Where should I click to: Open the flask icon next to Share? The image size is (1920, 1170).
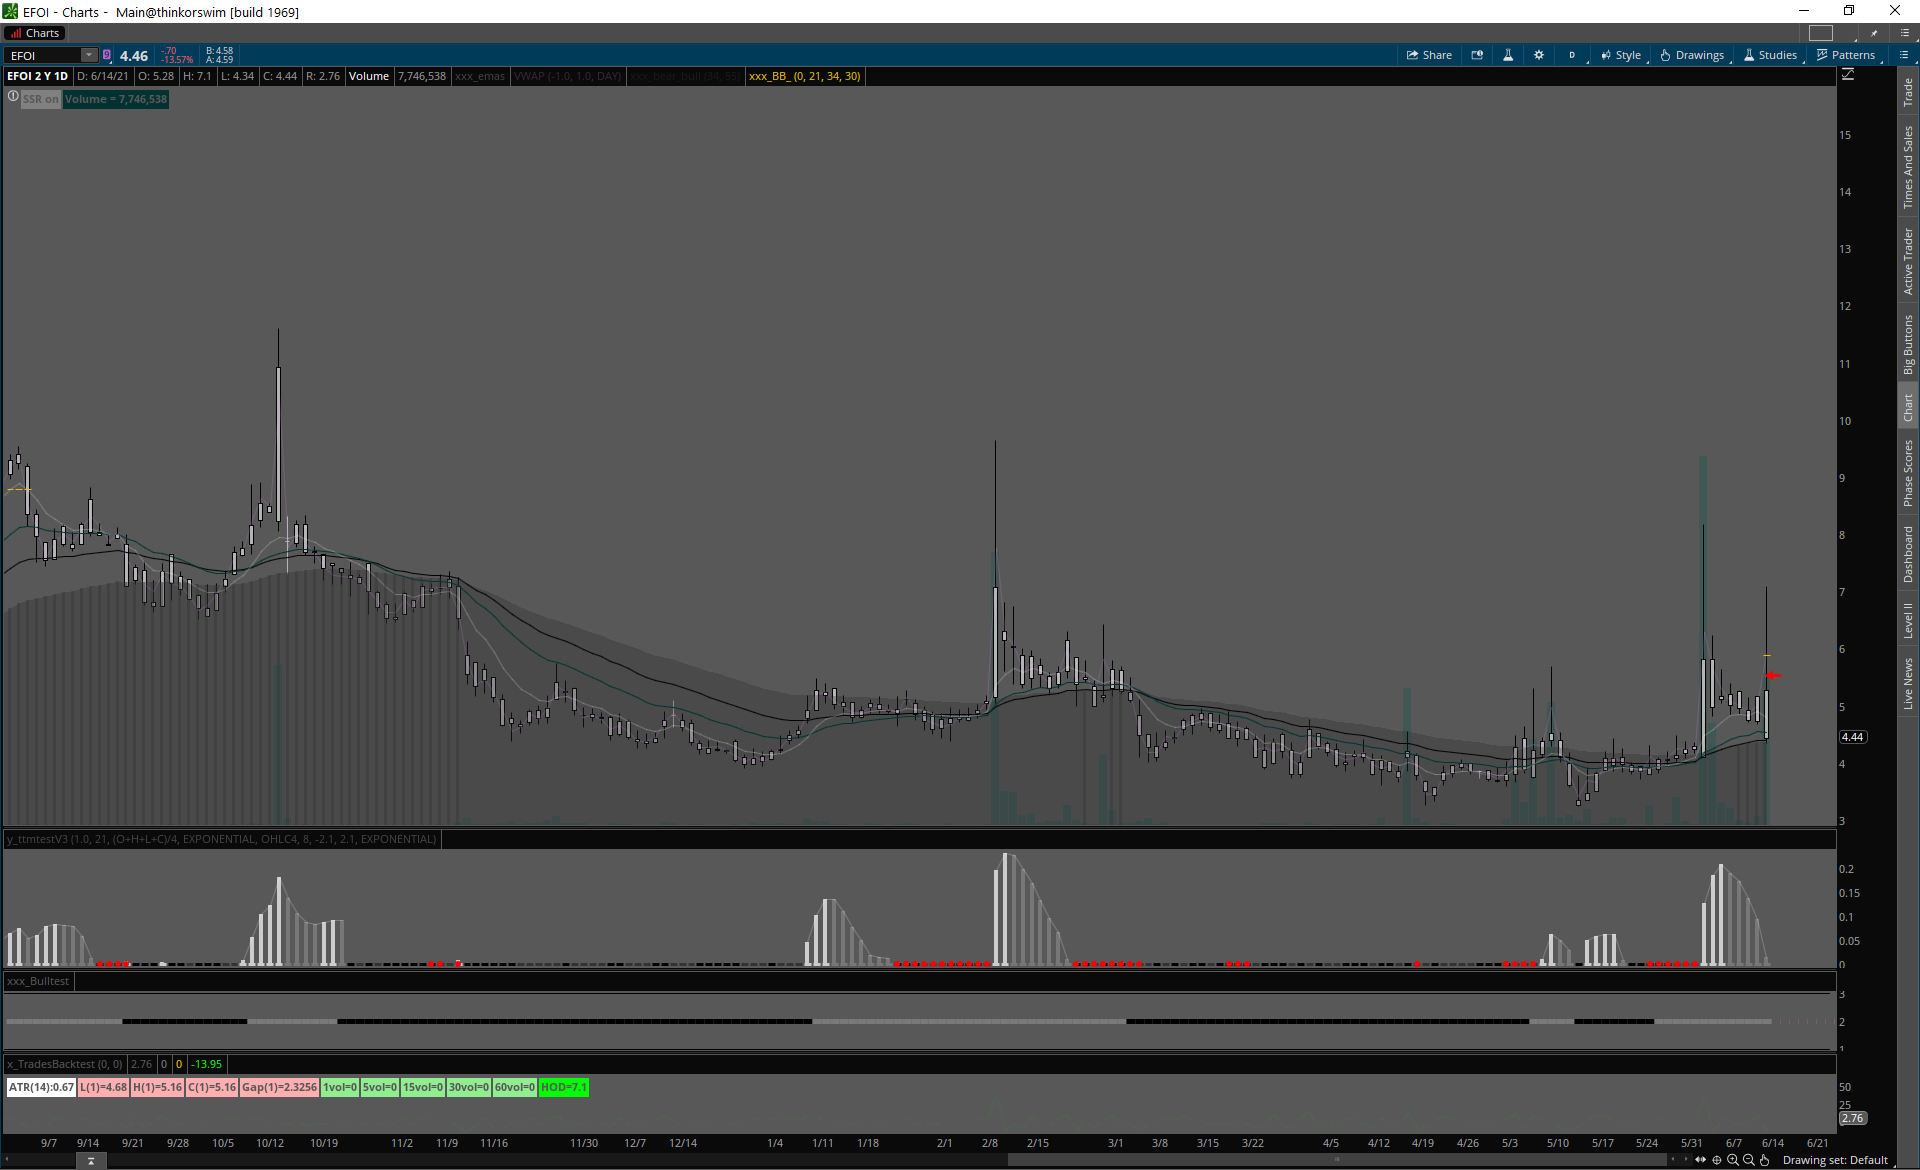tap(1508, 55)
